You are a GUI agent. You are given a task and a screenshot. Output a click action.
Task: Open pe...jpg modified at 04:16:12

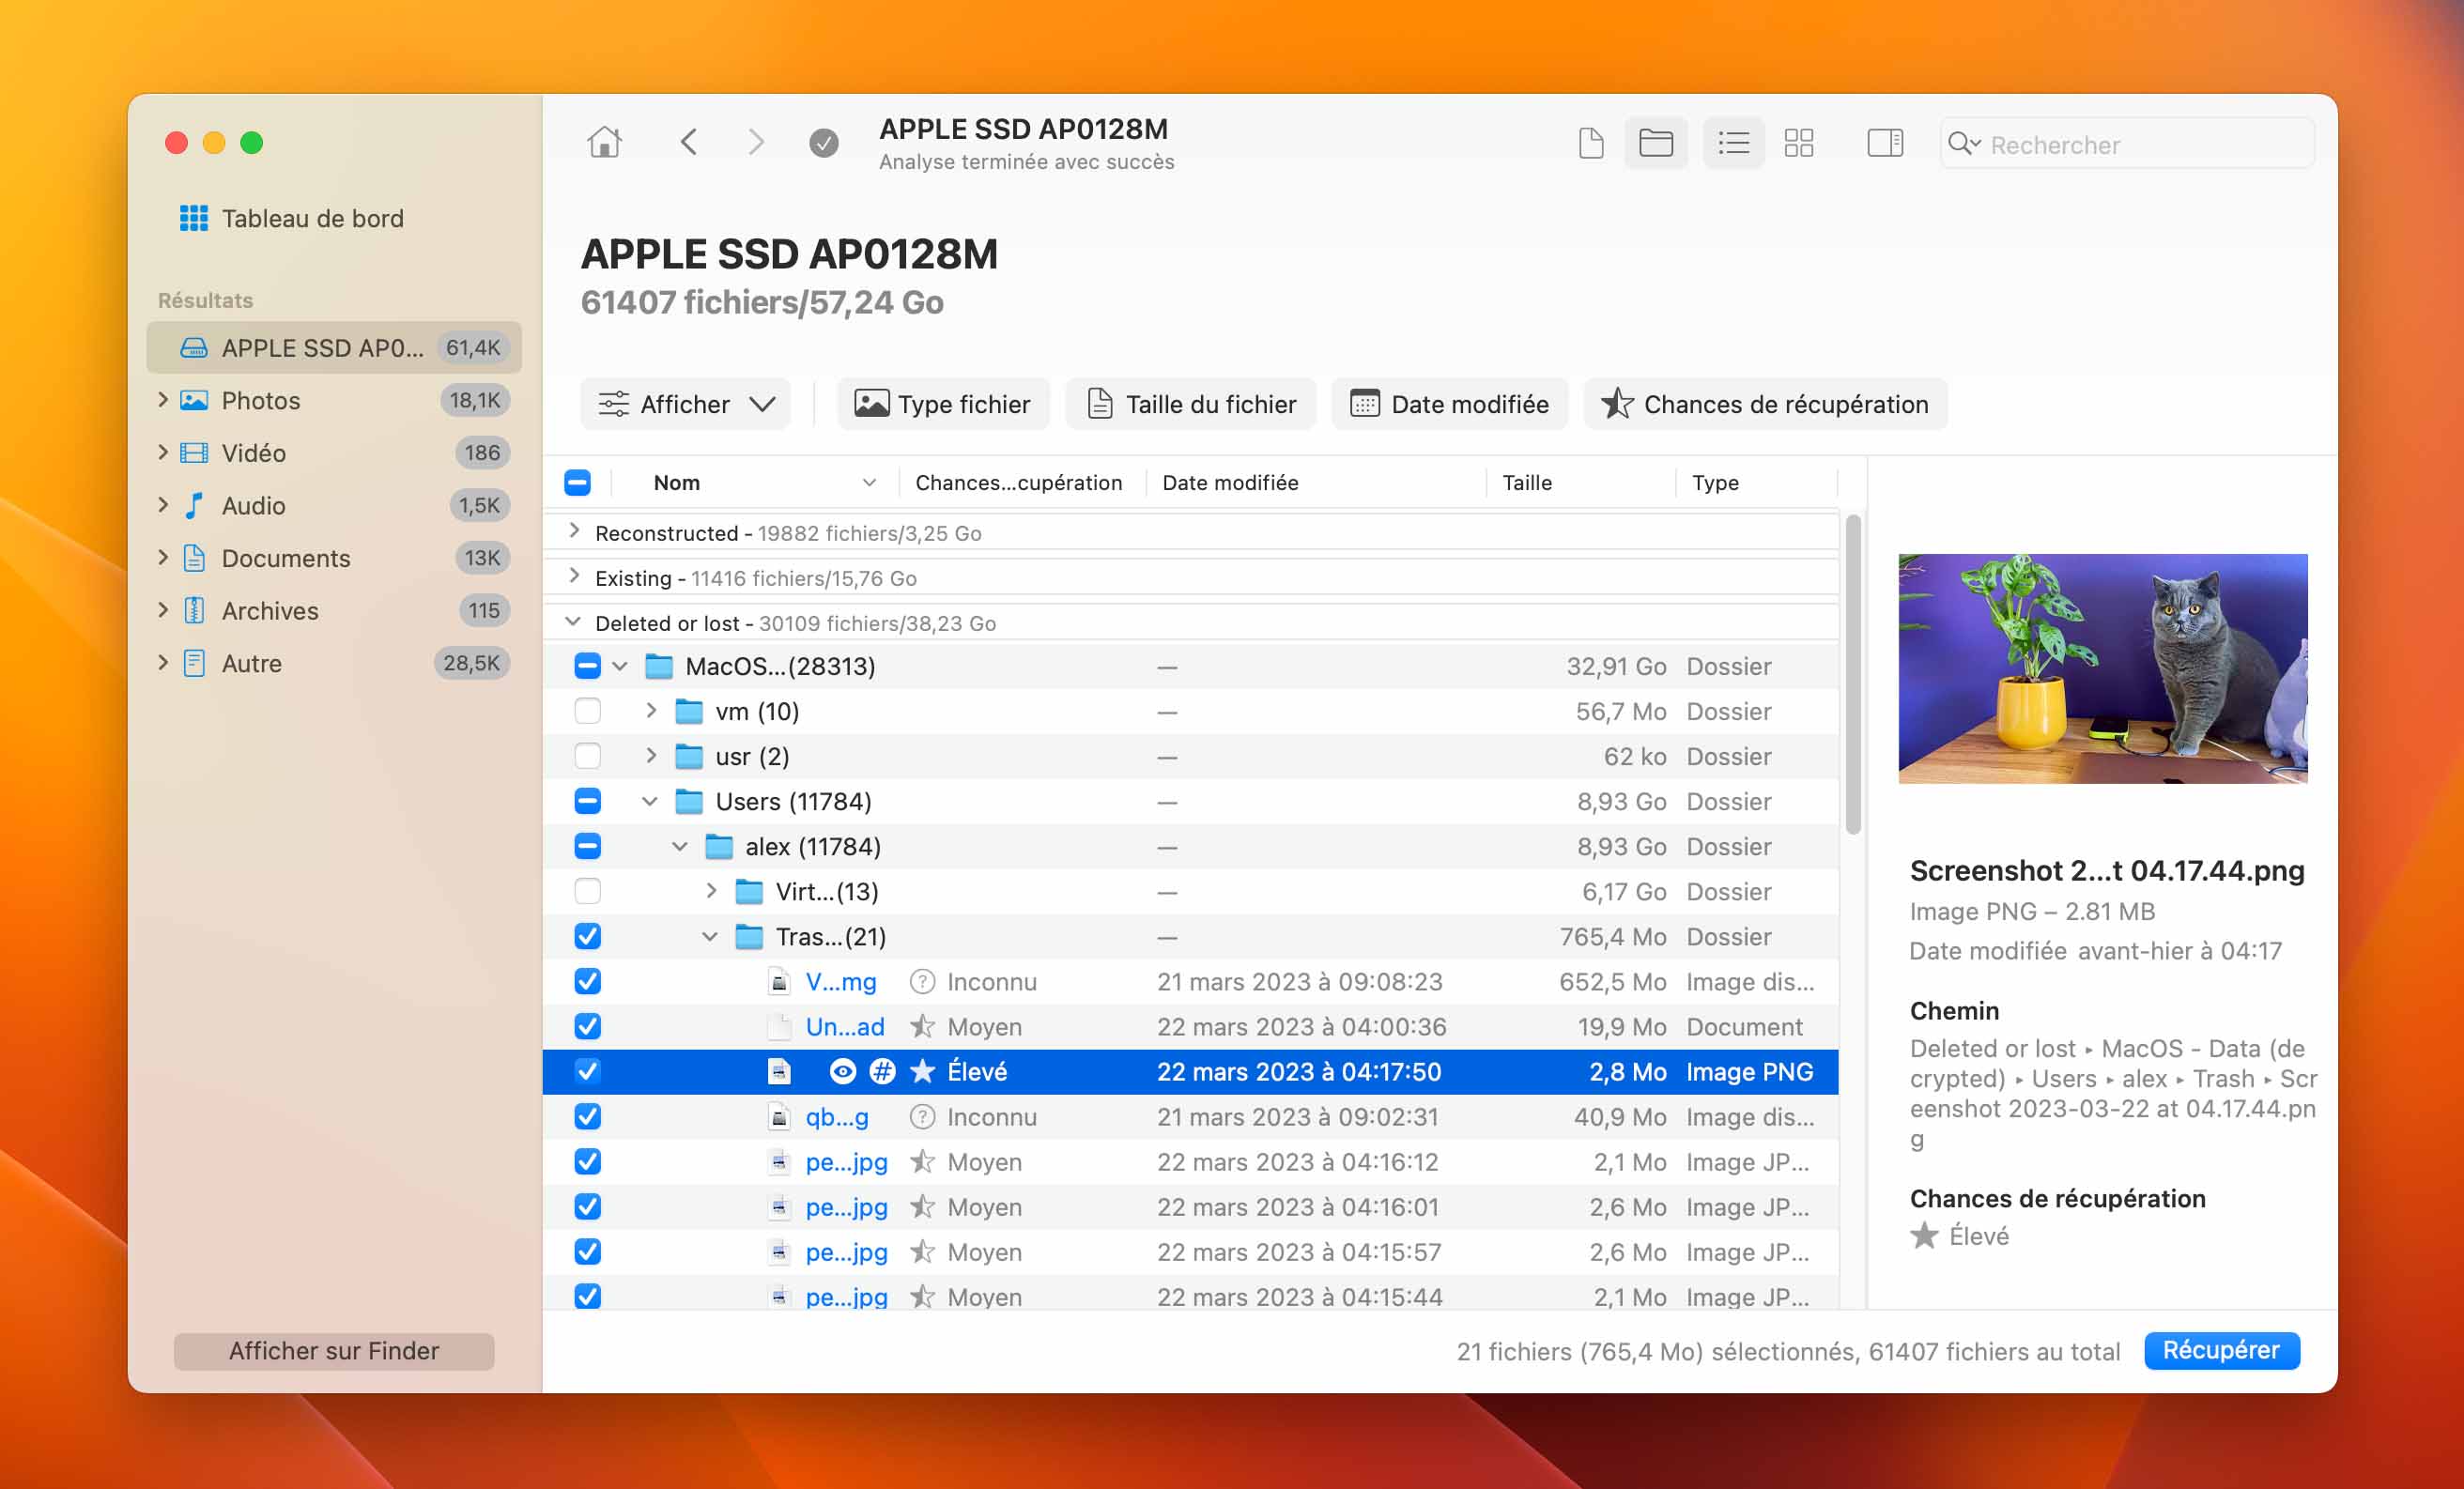pyautogui.click(x=846, y=1162)
